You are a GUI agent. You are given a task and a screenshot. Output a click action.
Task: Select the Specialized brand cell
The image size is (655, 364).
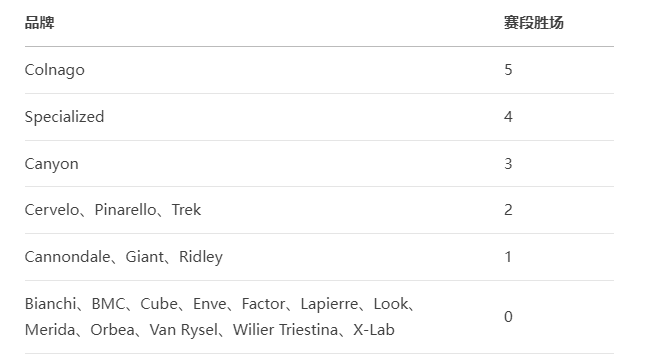(64, 117)
